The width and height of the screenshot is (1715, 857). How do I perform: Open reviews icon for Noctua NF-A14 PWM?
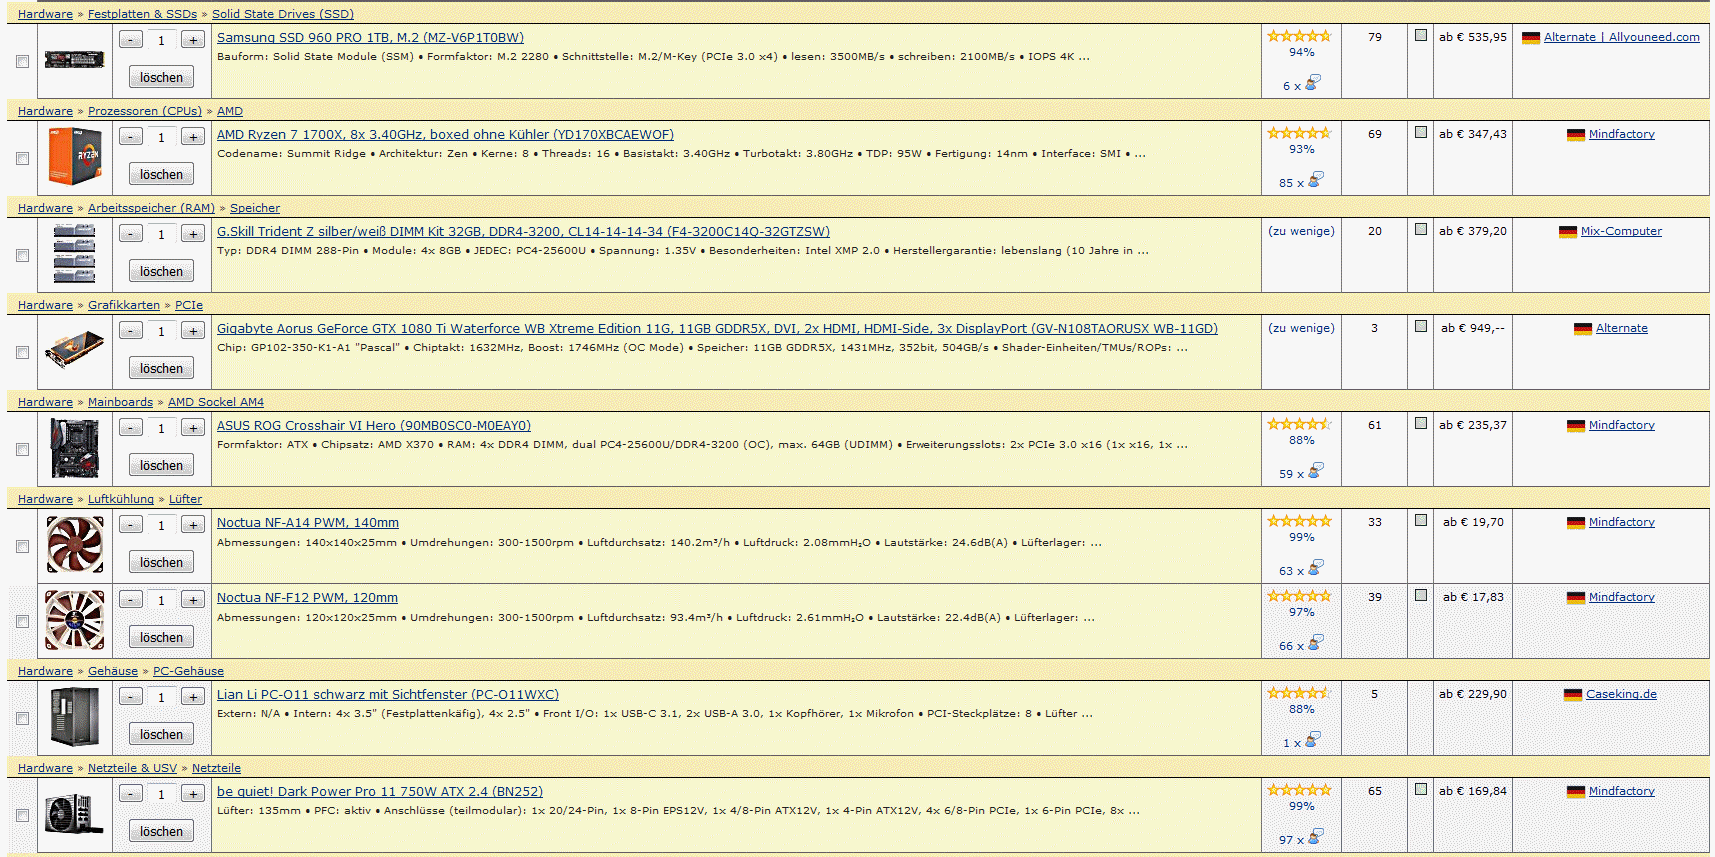pyautogui.click(x=1315, y=567)
